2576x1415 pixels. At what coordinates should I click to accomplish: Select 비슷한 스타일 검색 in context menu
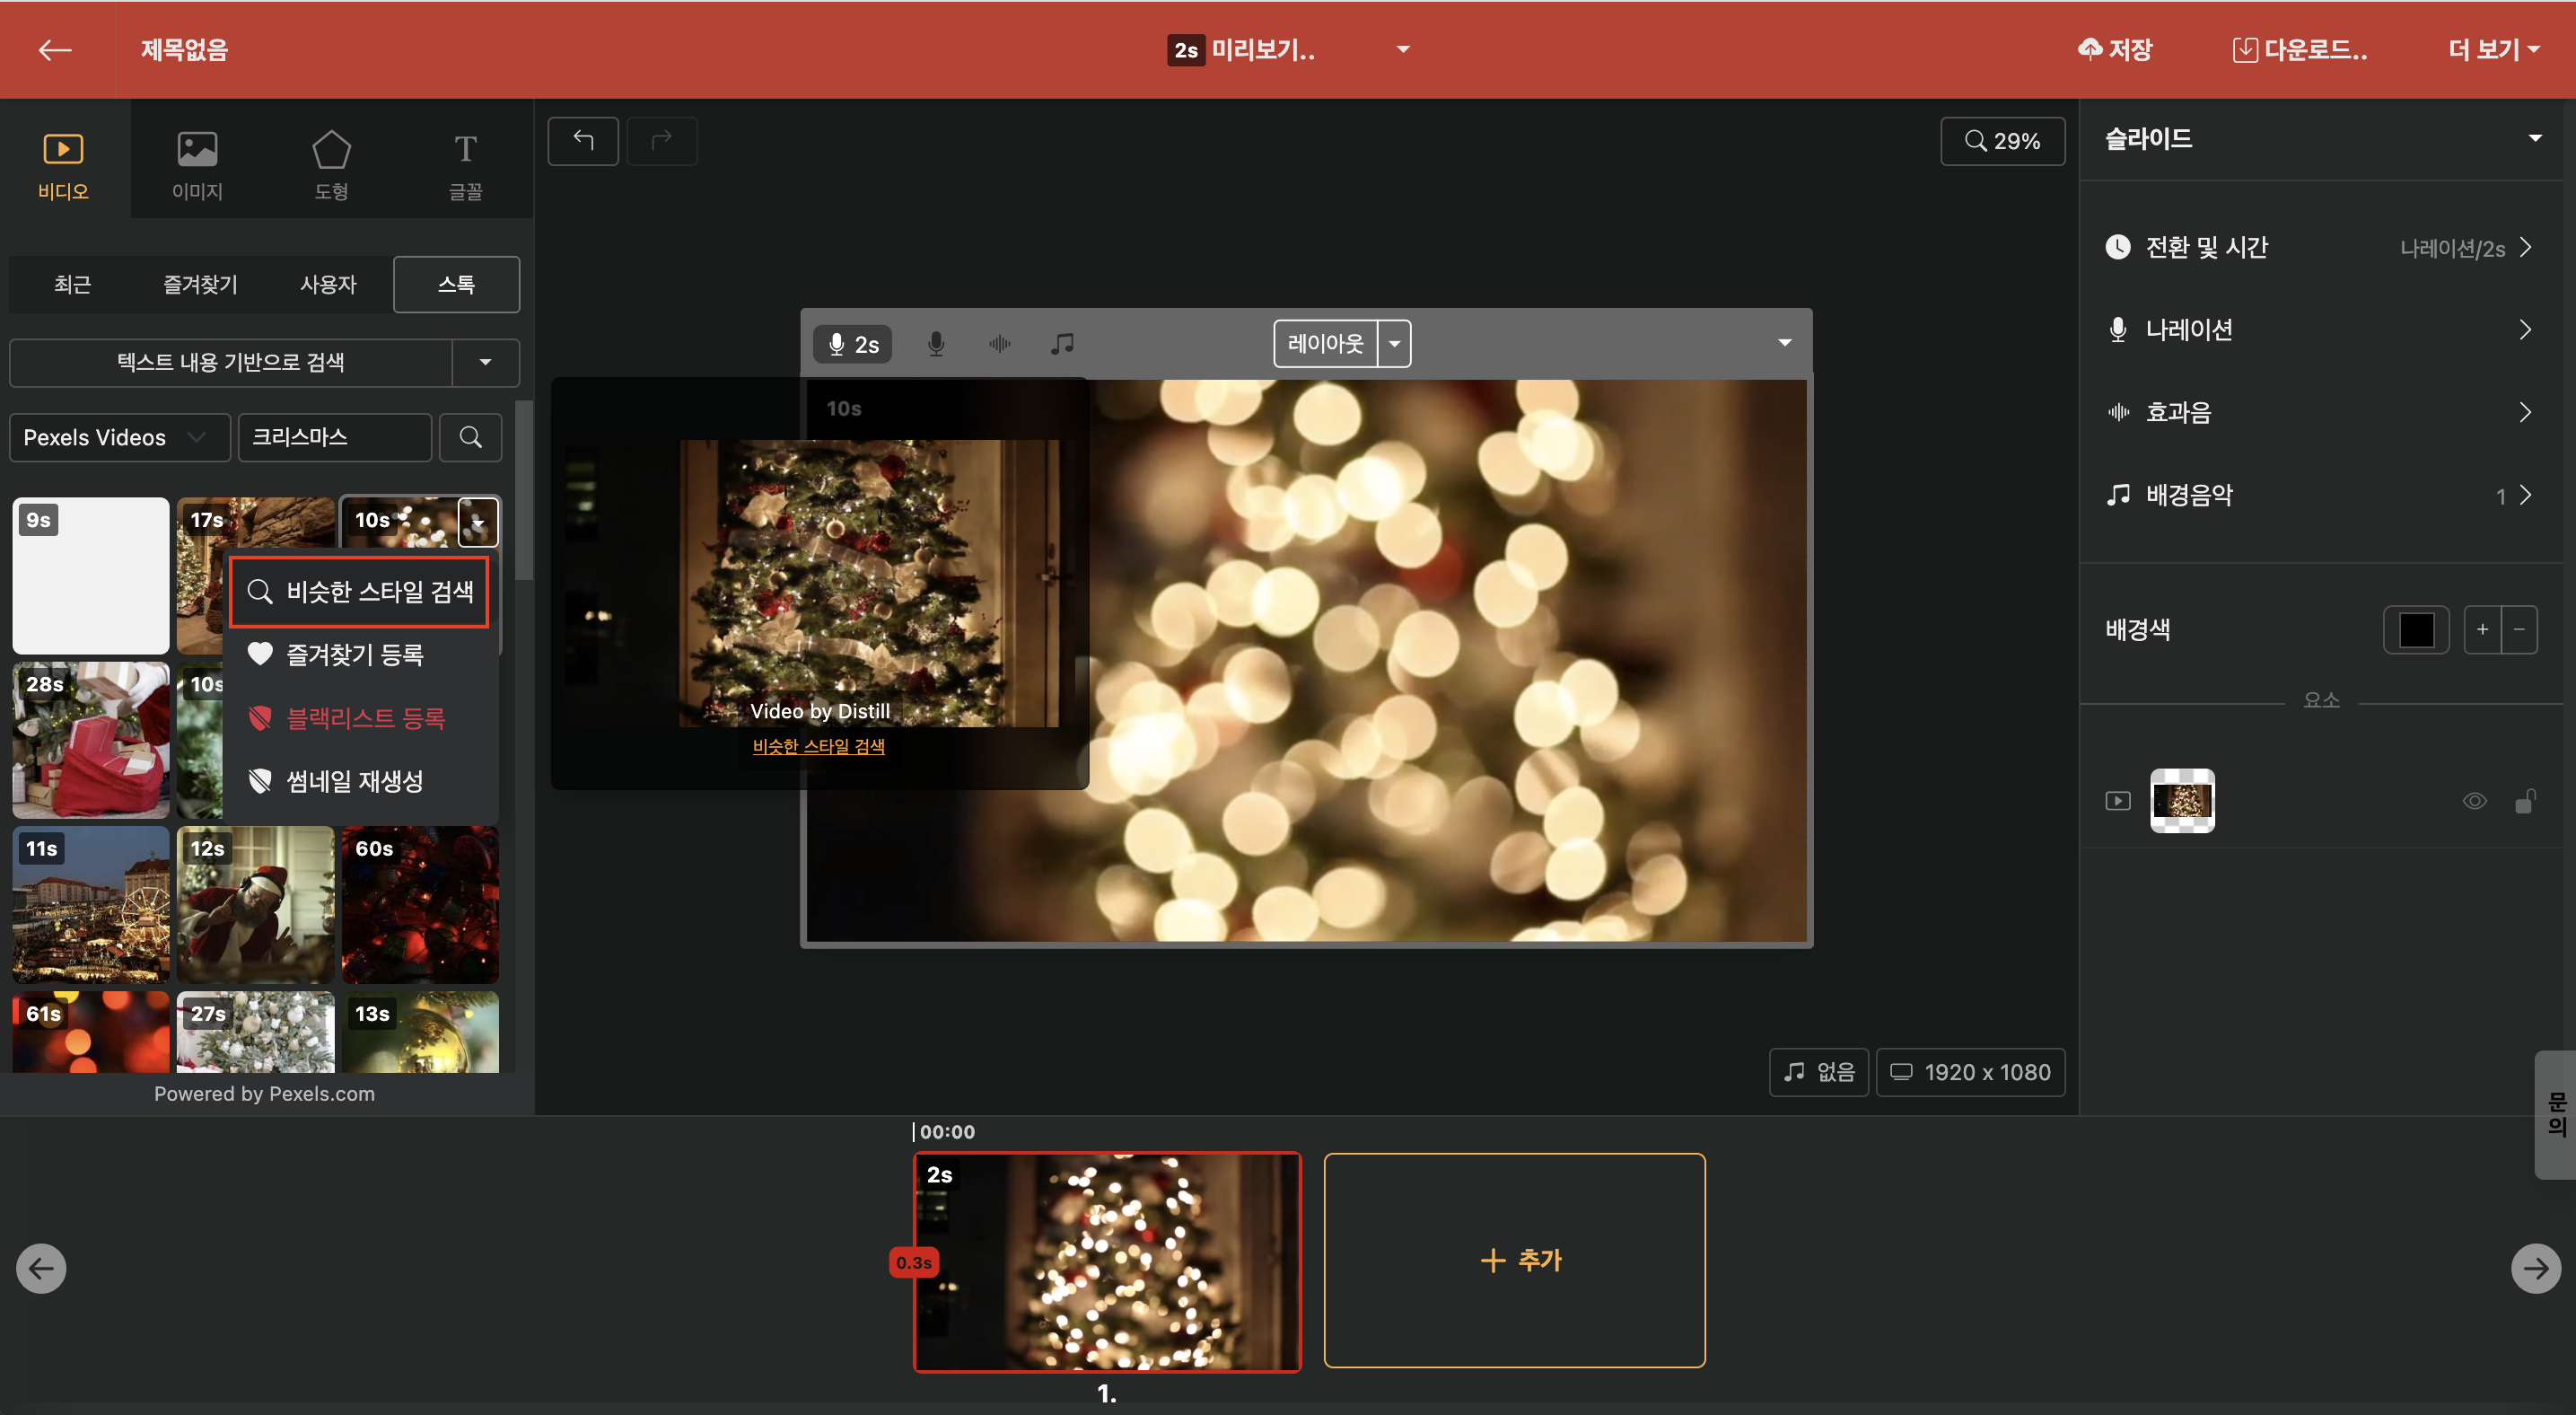click(x=360, y=592)
